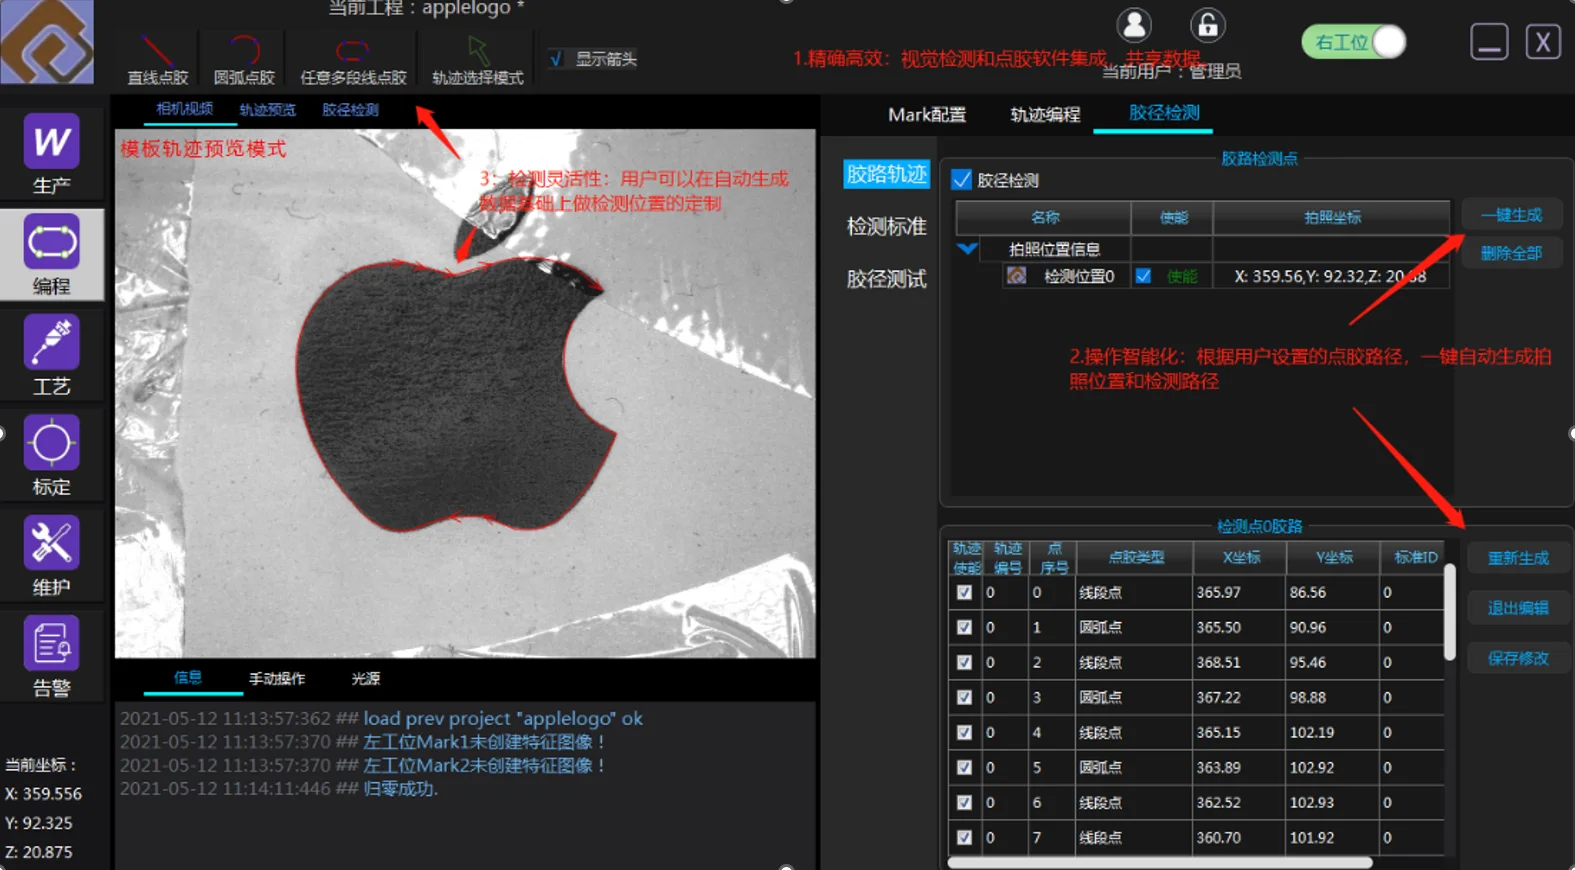Toggle the enable checkbox for point 1 row

(964, 627)
